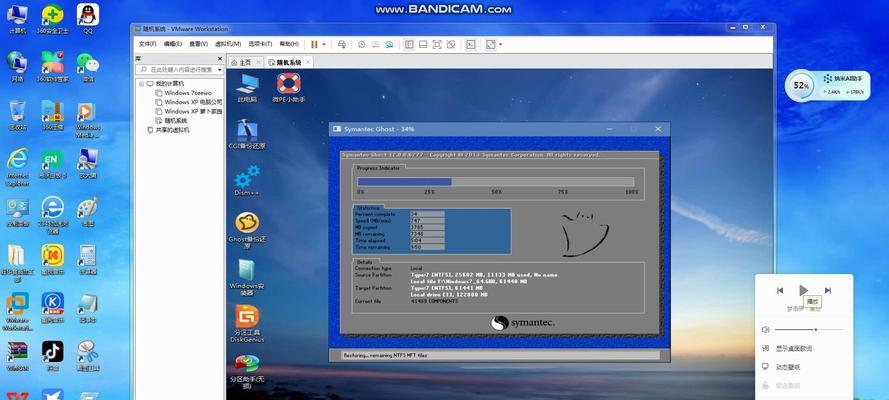Image resolution: width=889 pixels, height=400 pixels.
Task: Switch to Unity mode toolbar icon
Action: [451, 44]
